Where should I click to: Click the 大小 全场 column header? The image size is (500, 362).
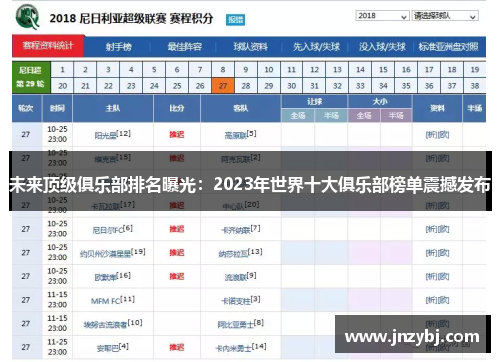[364, 116]
